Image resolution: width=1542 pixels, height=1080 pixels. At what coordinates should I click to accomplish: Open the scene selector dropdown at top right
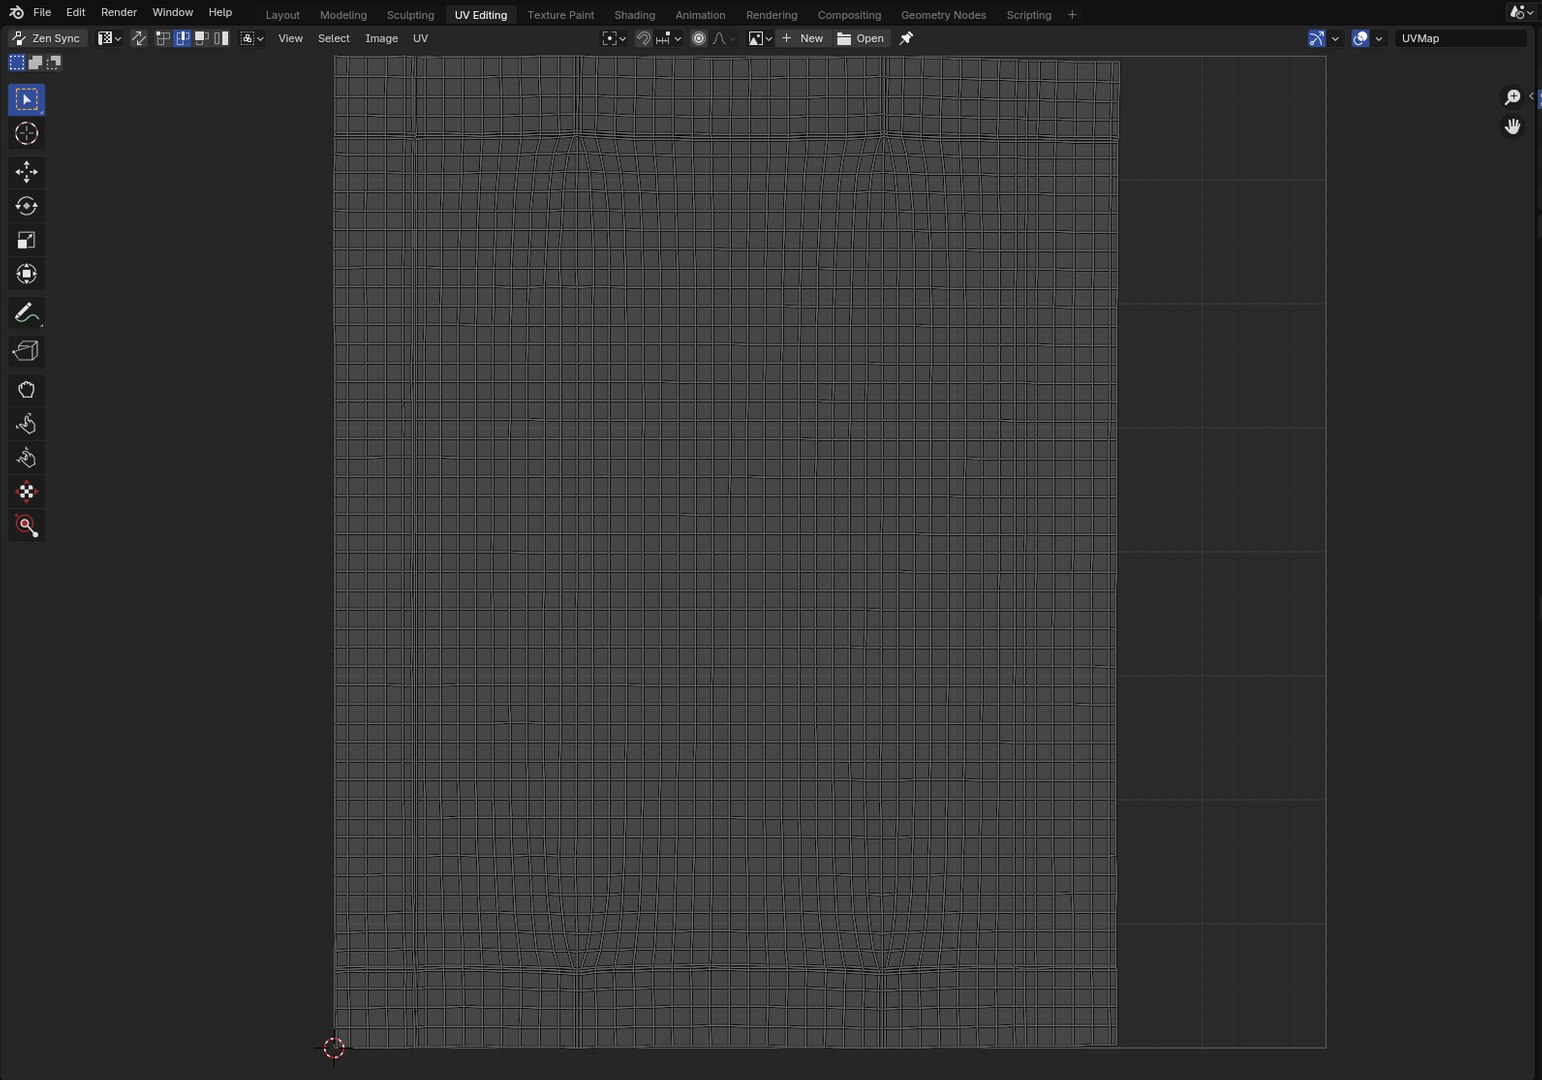coord(1521,12)
